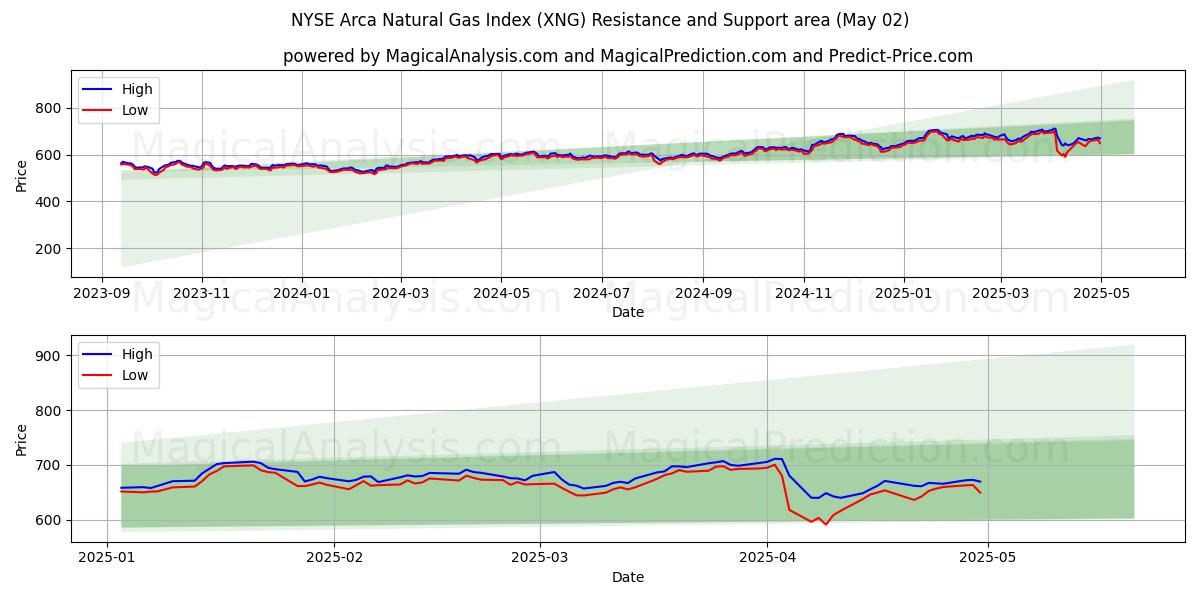Click the '200' price tick in top chart
The width and height of the screenshot is (1200, 600).
(50, 249)
